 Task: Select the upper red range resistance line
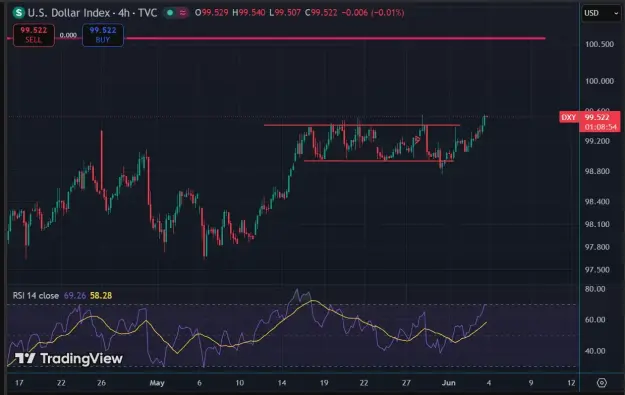tap(362, 126)
